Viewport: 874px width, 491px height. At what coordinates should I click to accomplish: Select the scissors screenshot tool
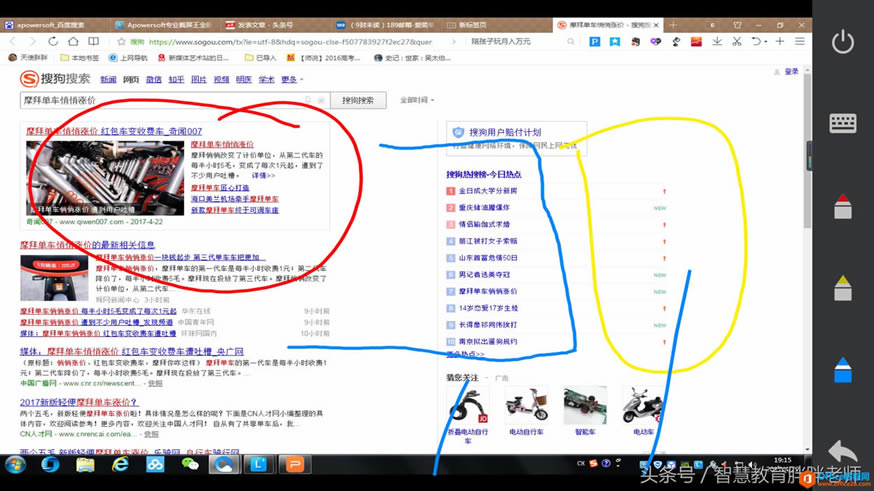(736, 41)
